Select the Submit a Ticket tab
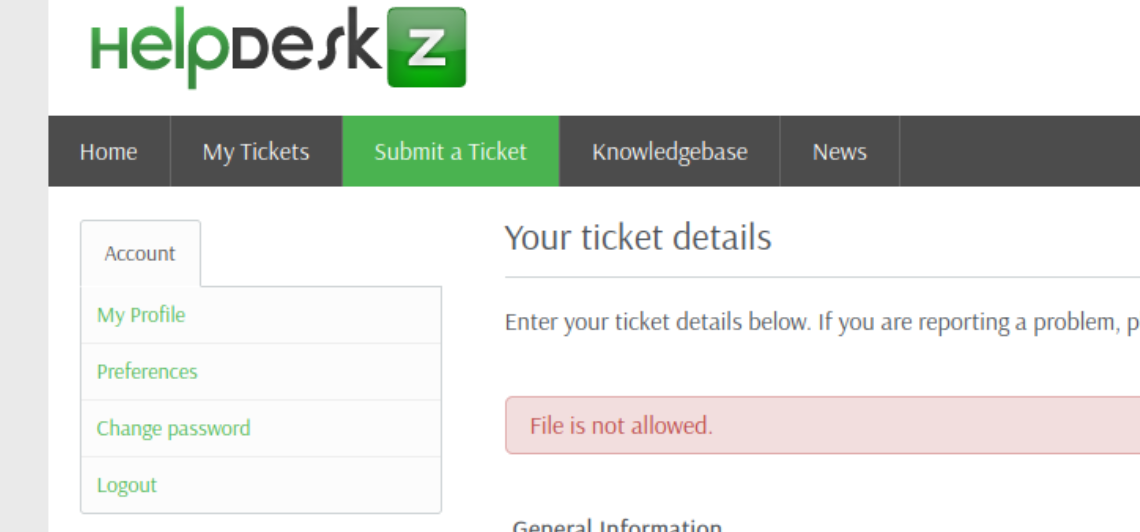Image resolution: width=1140 pixels, height=532 pixels. click(451, 151)
